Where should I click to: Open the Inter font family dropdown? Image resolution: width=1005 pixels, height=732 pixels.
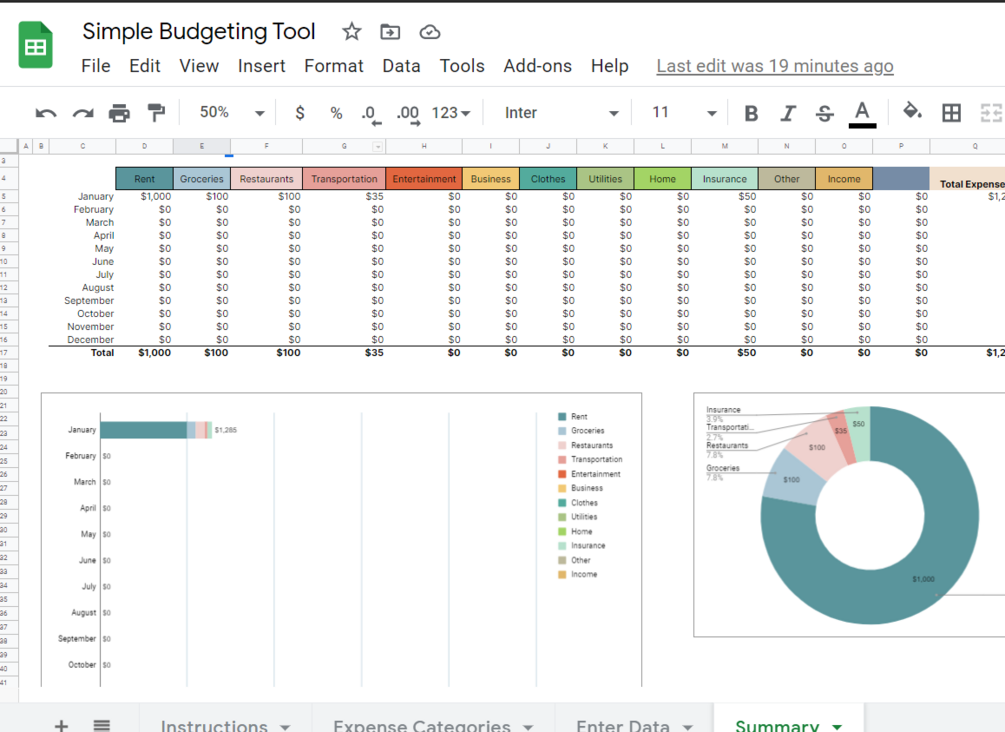[x=561, y=113]
